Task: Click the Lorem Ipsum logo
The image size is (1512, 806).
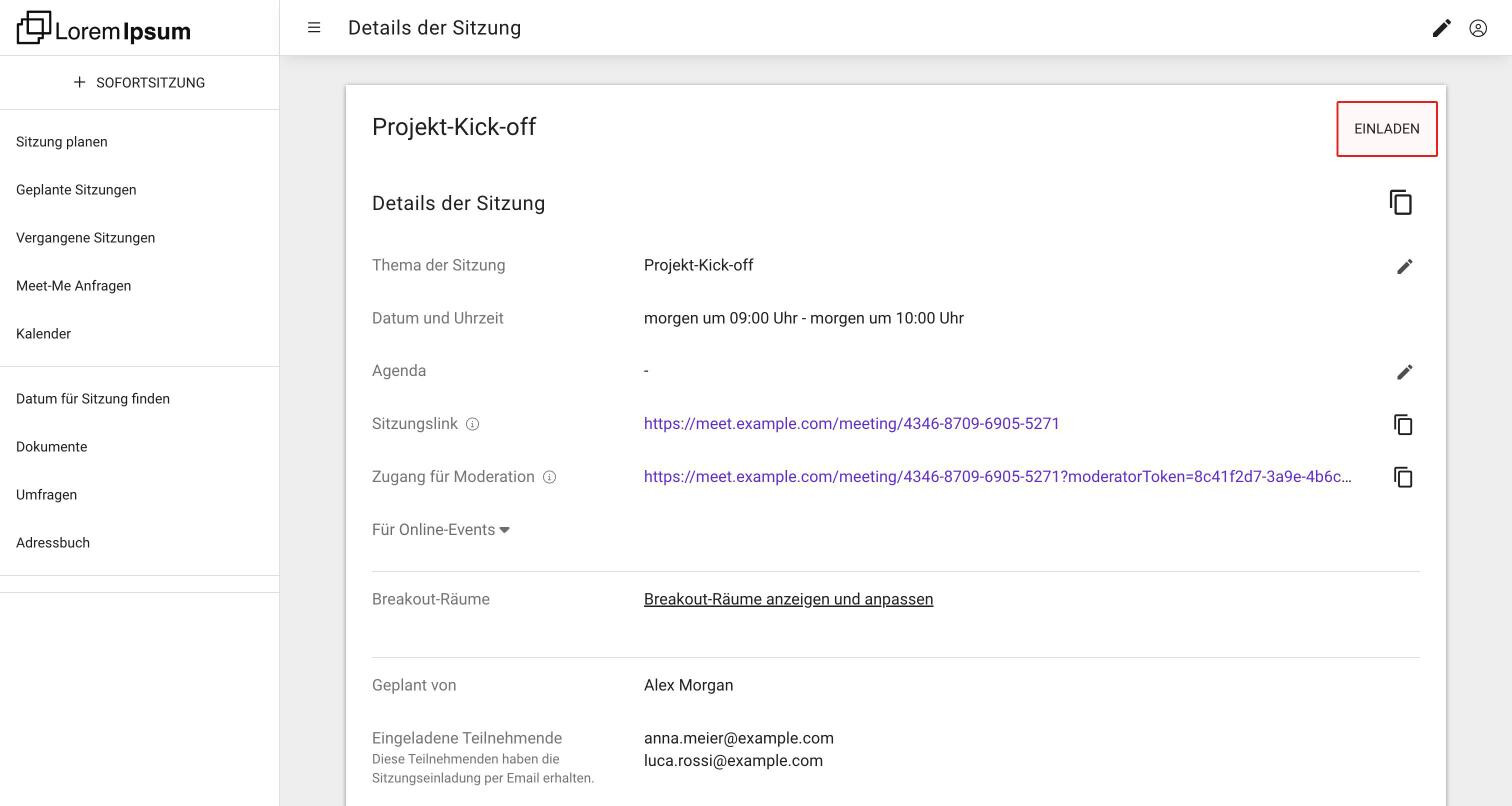Action: pyautogui.click(x=104, y=28)
